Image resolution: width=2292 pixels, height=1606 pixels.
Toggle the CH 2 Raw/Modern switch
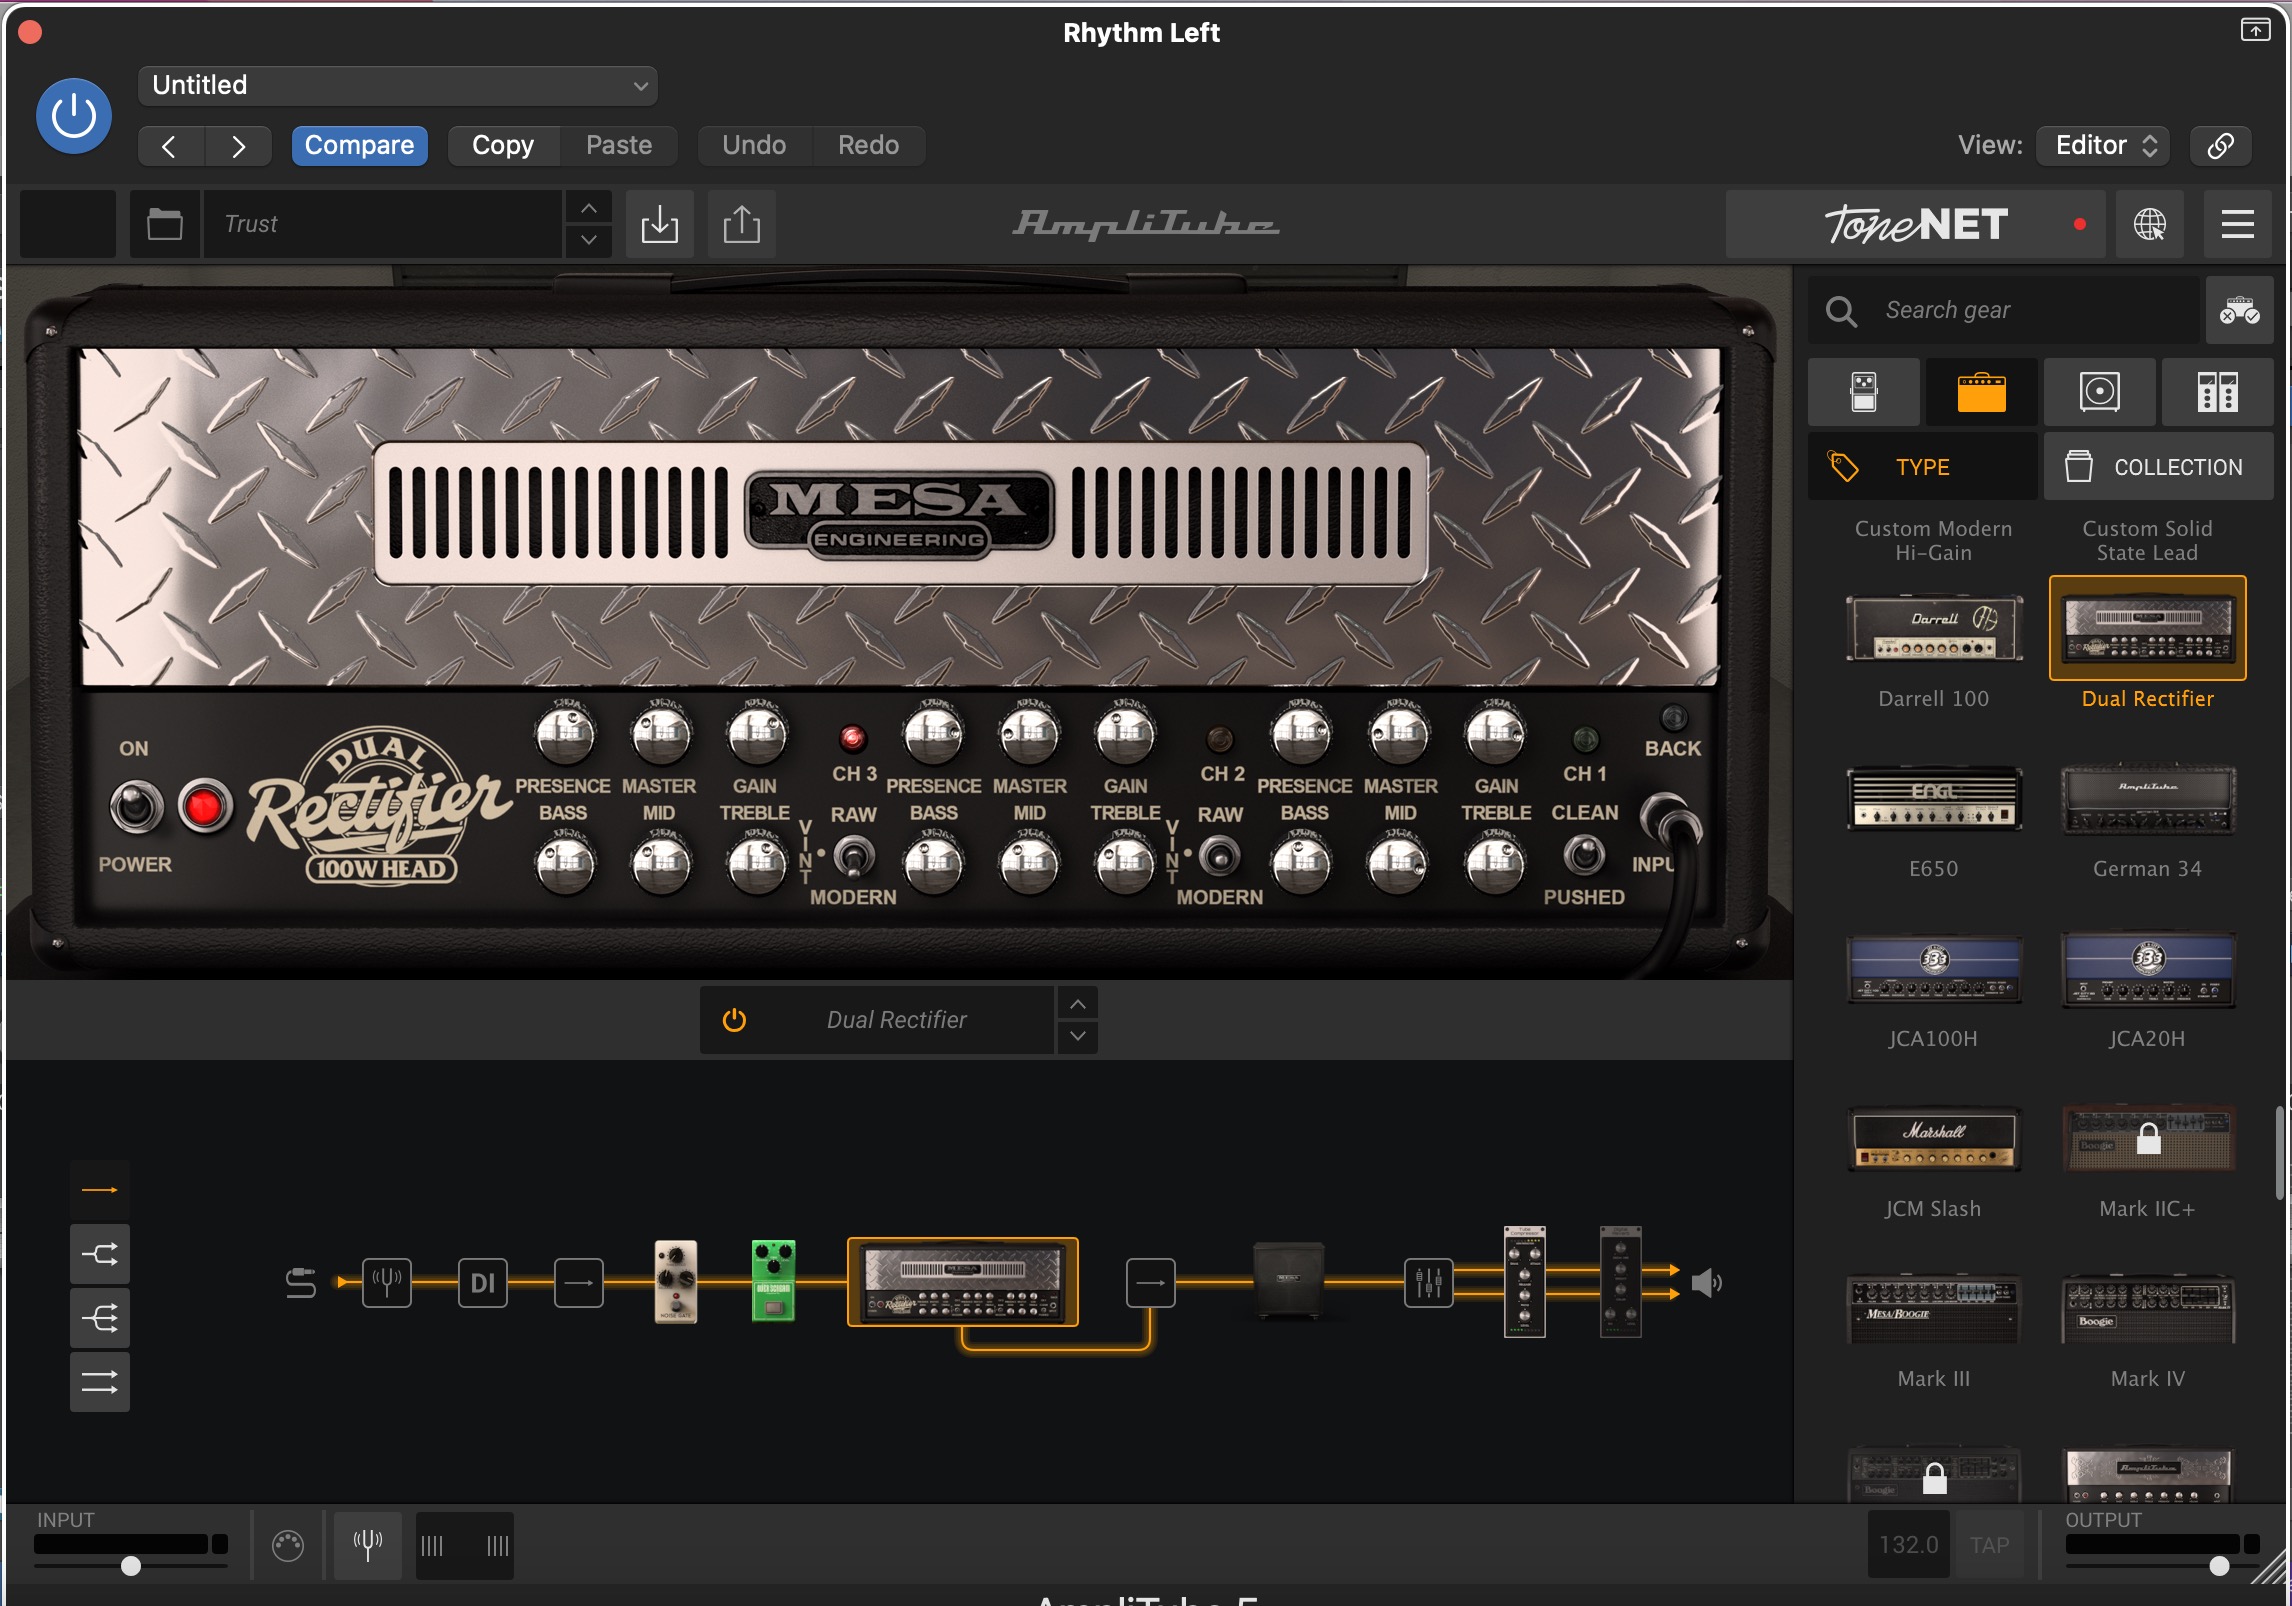[x=1219, y=856]
